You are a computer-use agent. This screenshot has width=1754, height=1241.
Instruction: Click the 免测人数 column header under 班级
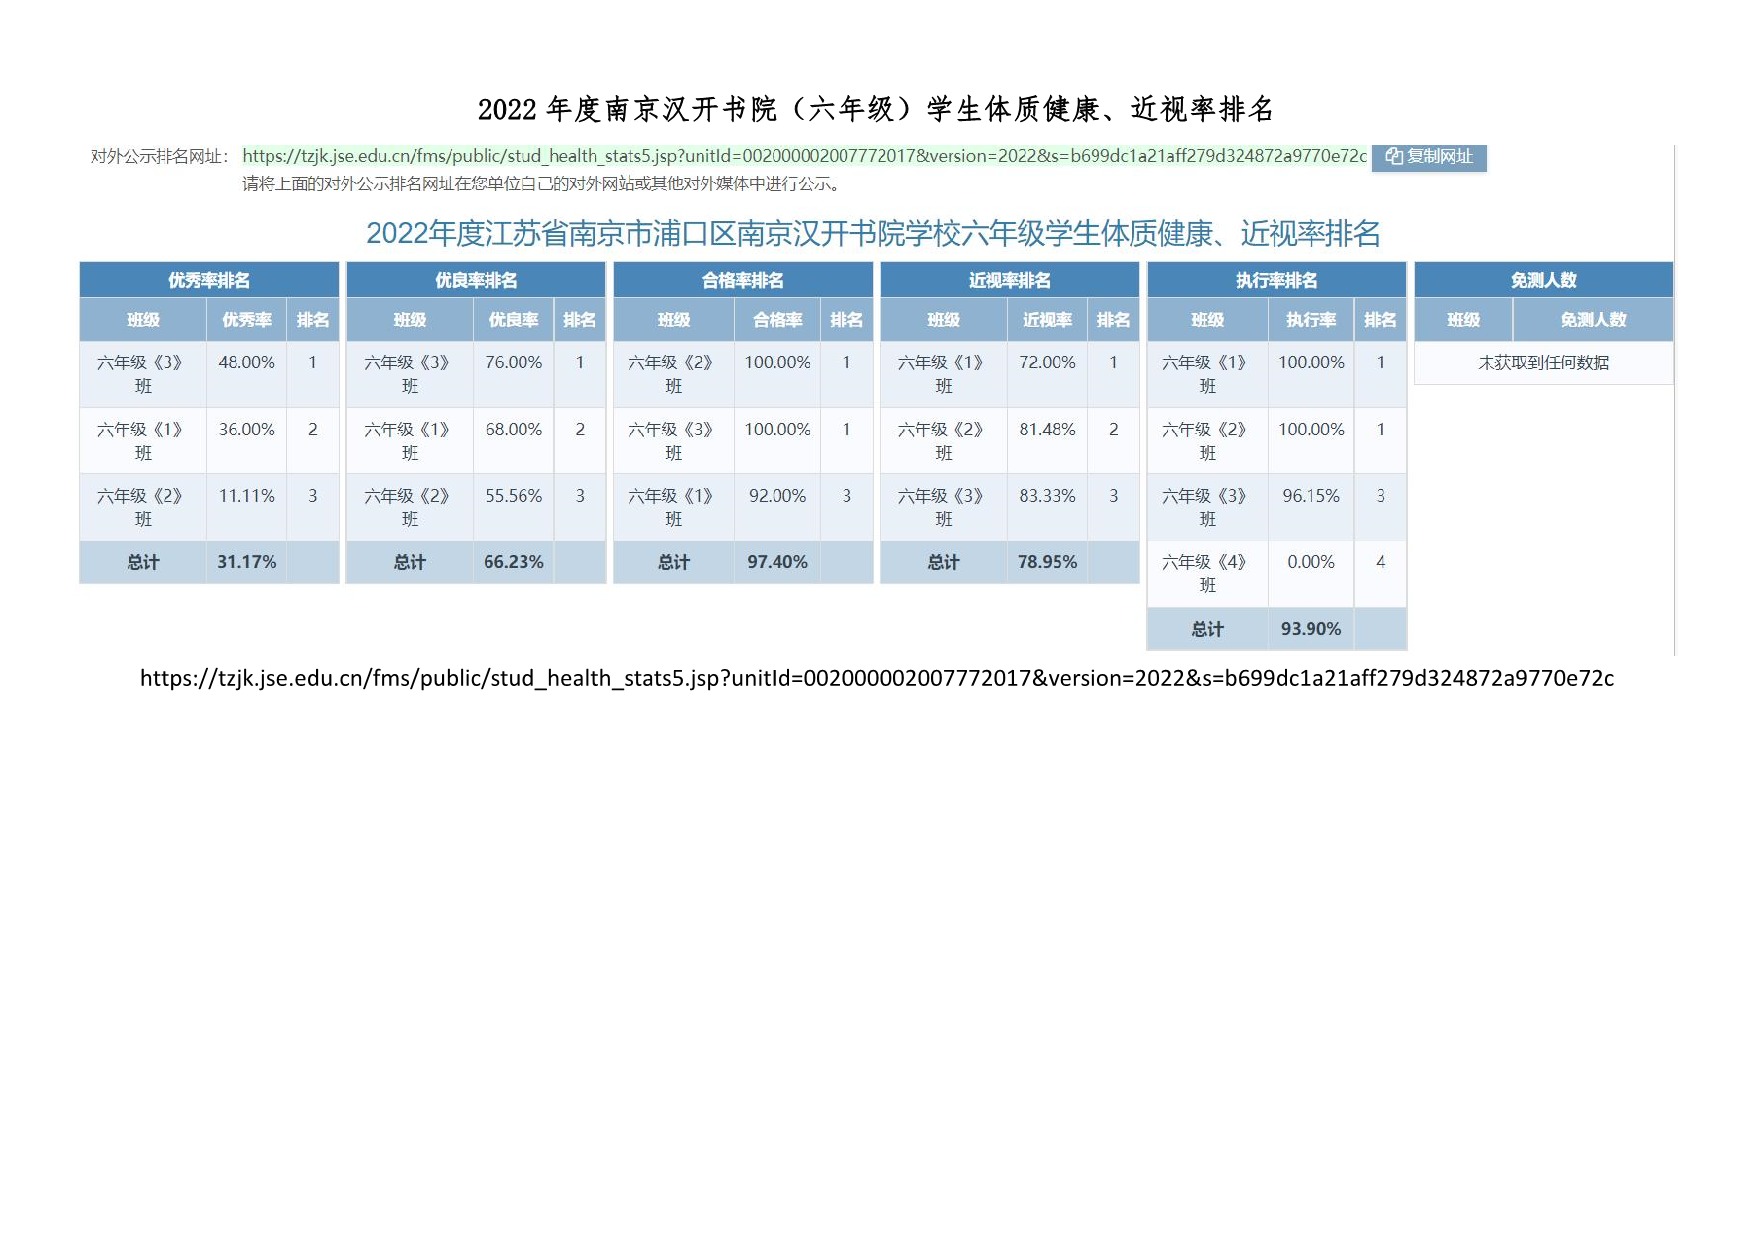click(x=1594, y=320)
